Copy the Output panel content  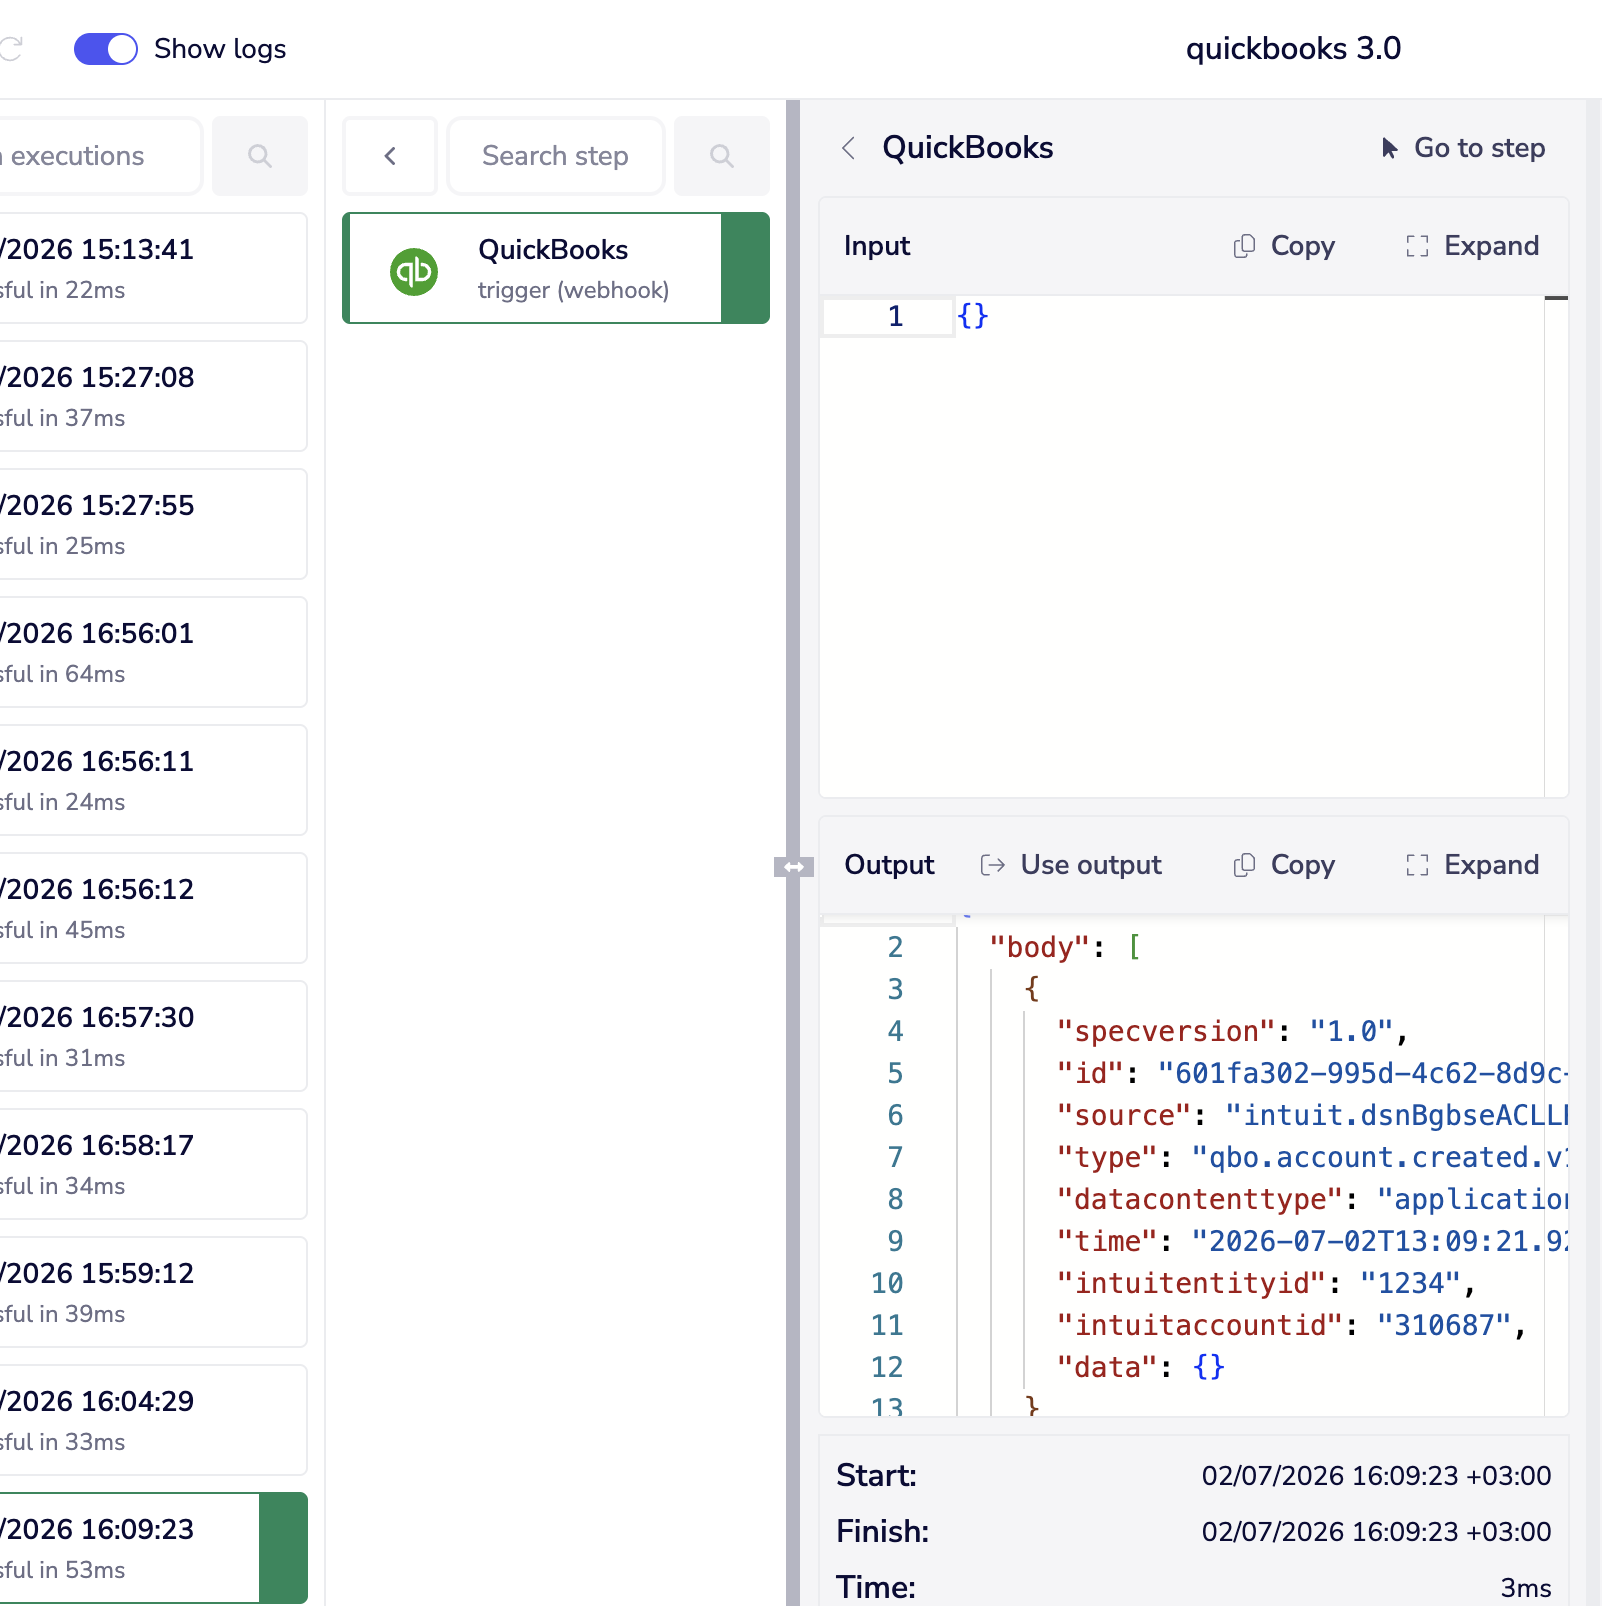pos(1284,865)
